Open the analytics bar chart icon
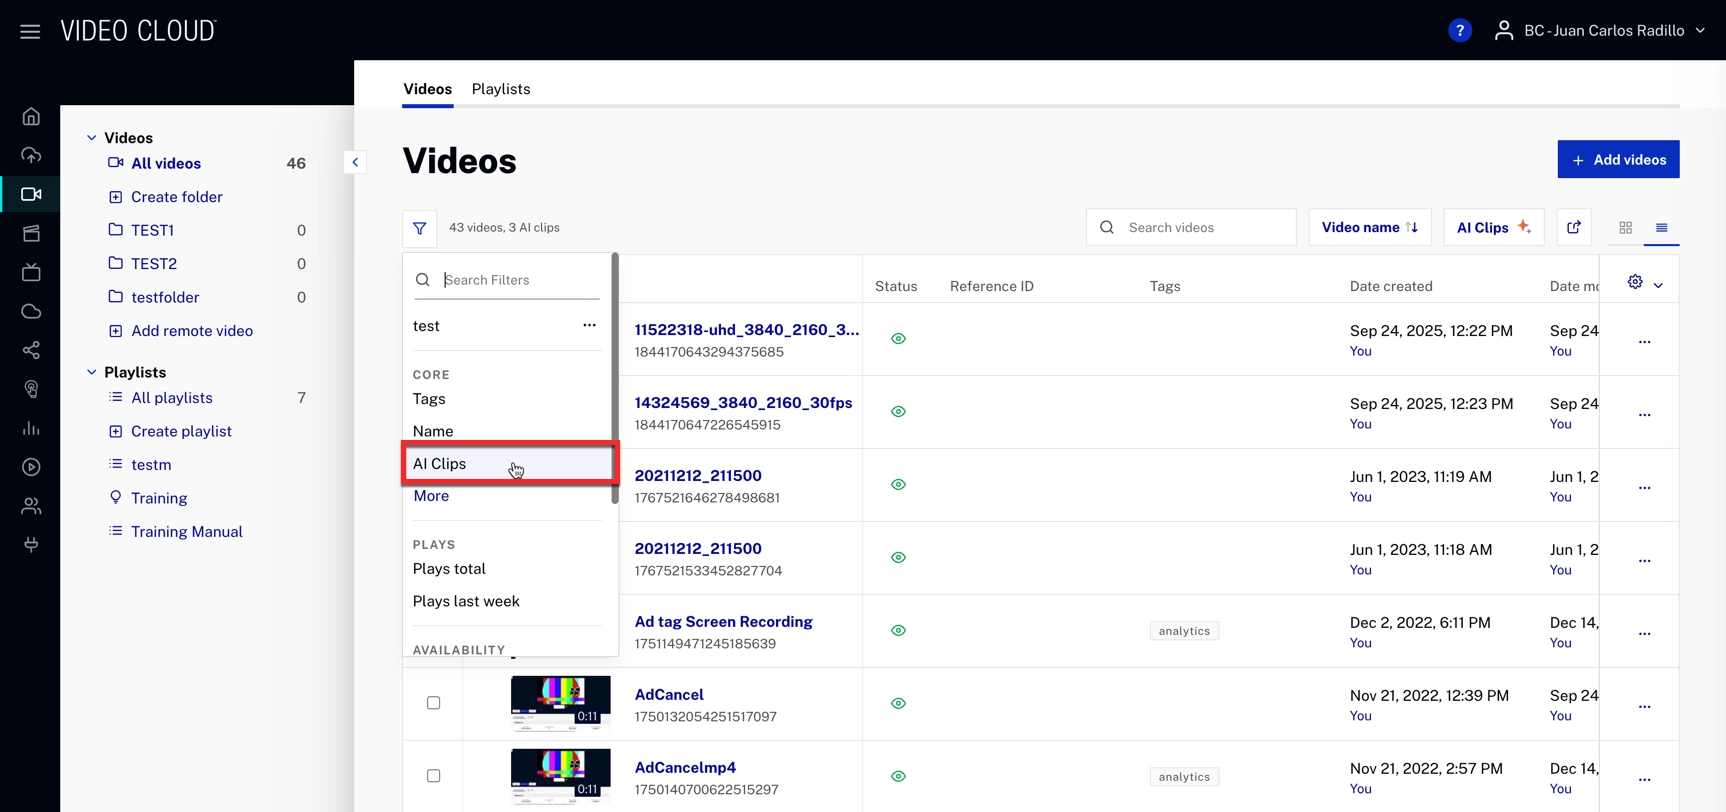The width and height of the screenshot is (1726, 812). click(31, 428)
